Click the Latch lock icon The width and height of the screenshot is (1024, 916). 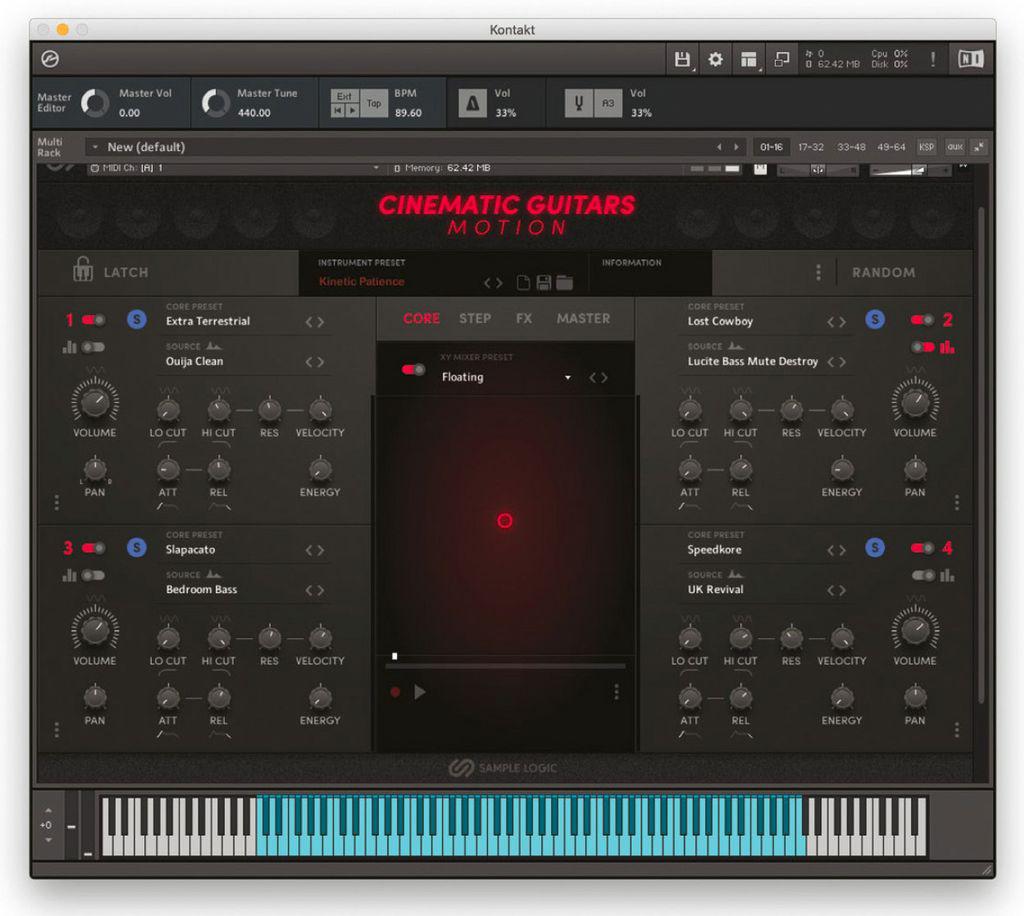tap(82, 269)
